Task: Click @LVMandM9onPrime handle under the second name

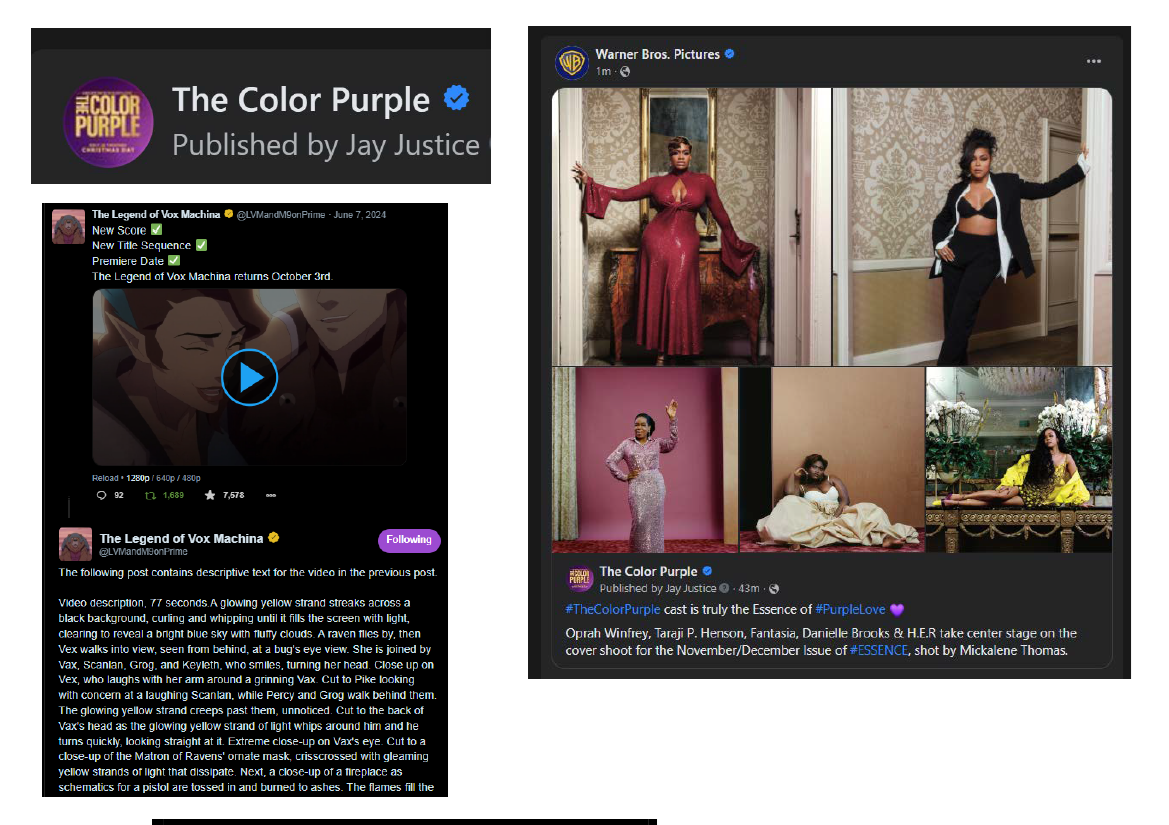Action: 143,552
